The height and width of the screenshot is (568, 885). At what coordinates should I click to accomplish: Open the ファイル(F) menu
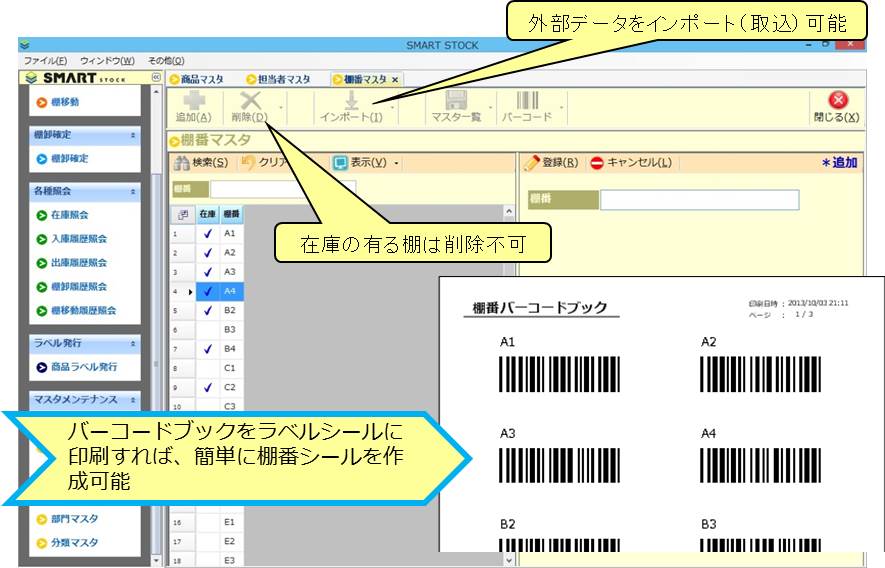pyautogui.click(x=45, y=60)
